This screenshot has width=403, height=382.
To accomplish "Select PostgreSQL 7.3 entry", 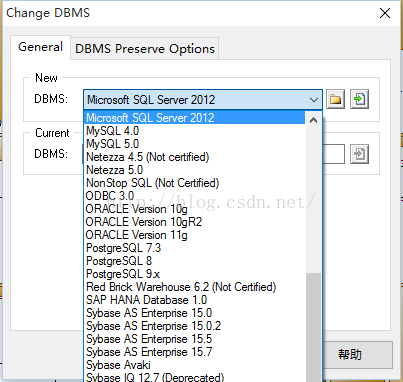I will click(x=195, y=248).
